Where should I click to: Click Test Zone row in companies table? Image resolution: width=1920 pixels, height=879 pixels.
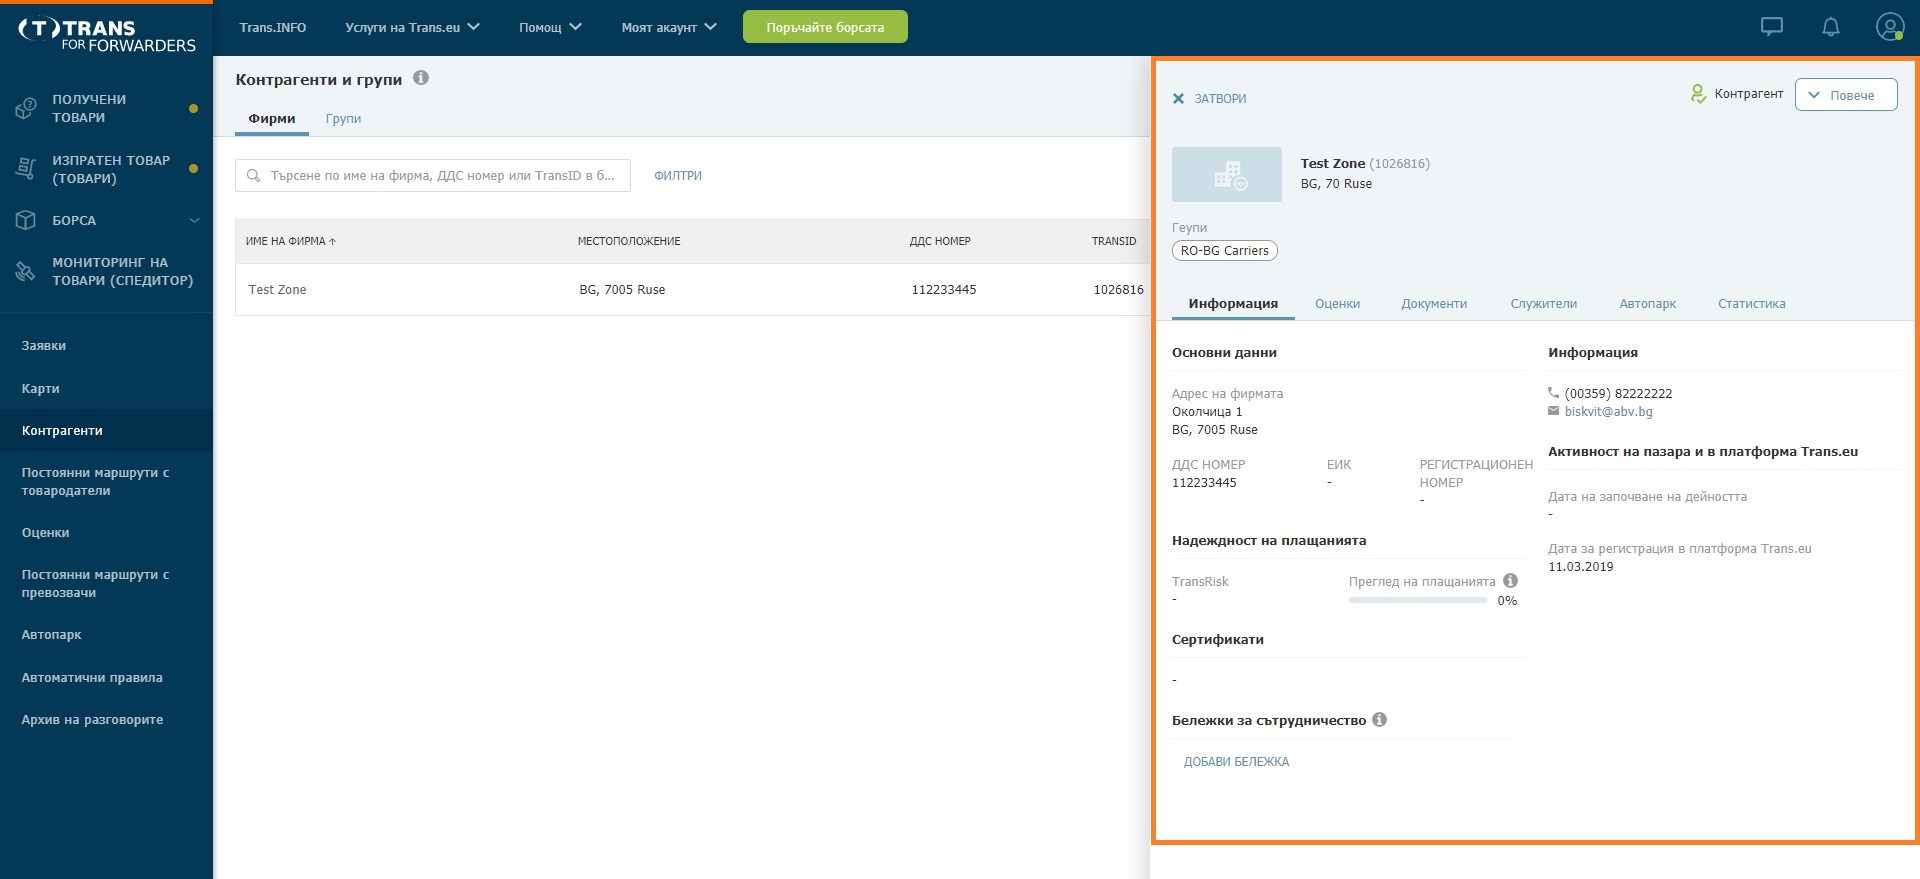click(692, 290)
